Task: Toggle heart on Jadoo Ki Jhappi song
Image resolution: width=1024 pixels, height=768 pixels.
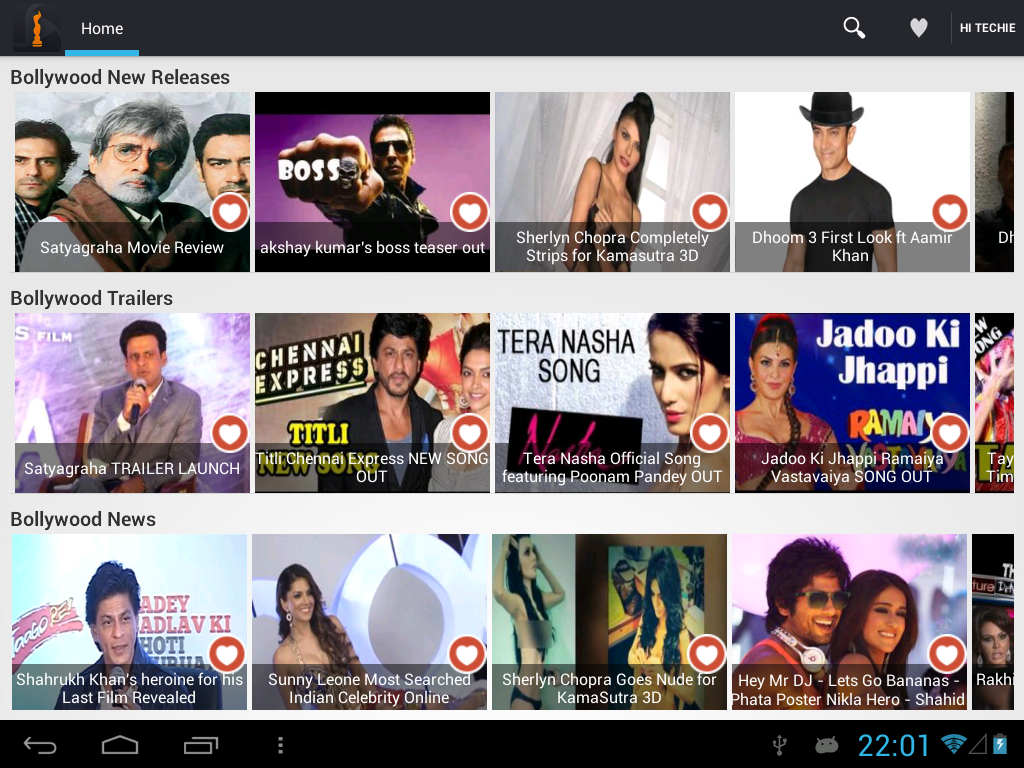Action: click(x=950, y=433)
